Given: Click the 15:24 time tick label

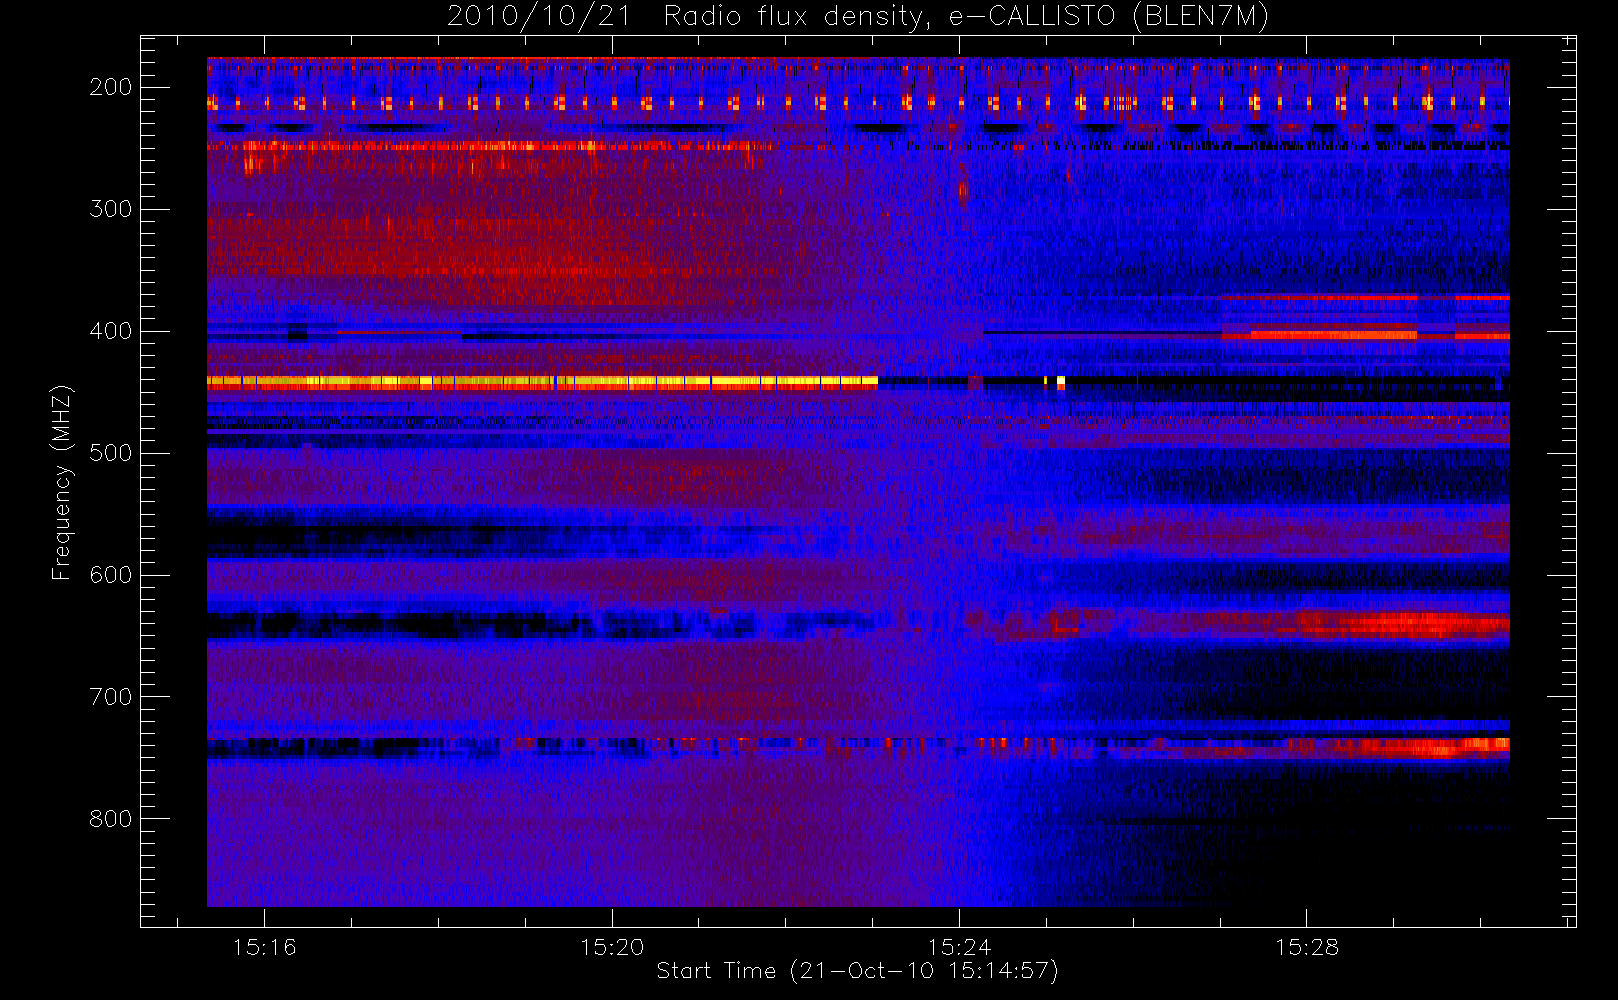Looking at the screenshot, I should click(x=959, y=947).
